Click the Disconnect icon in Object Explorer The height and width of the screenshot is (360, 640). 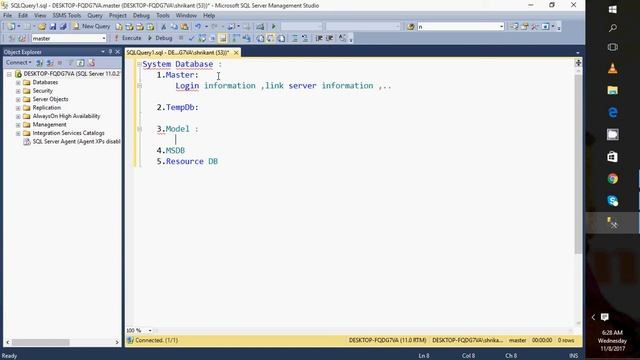tap(50, 63)
